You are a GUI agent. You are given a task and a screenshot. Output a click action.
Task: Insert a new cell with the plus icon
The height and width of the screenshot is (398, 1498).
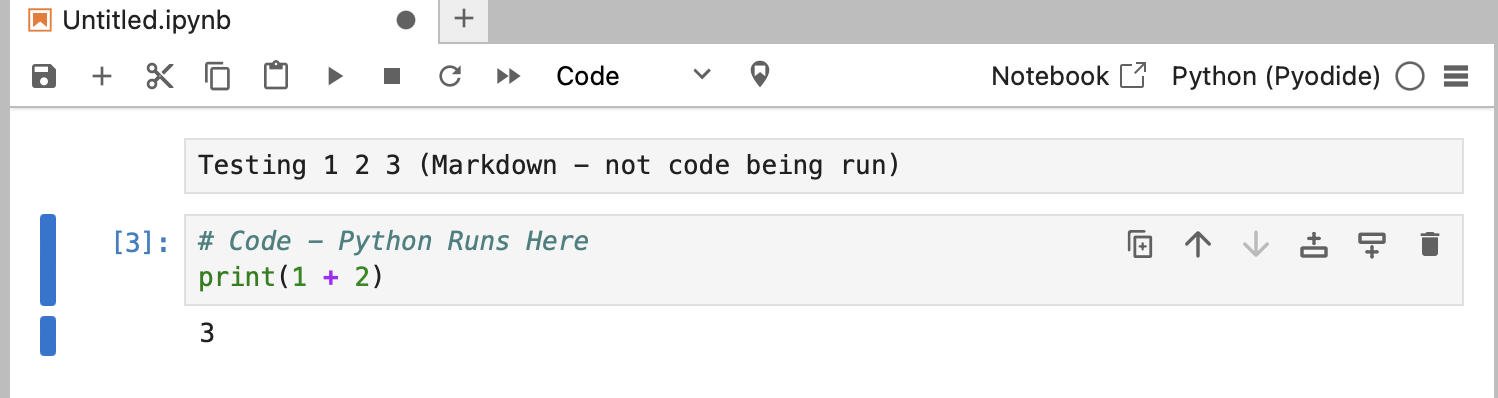pos(101,76)
